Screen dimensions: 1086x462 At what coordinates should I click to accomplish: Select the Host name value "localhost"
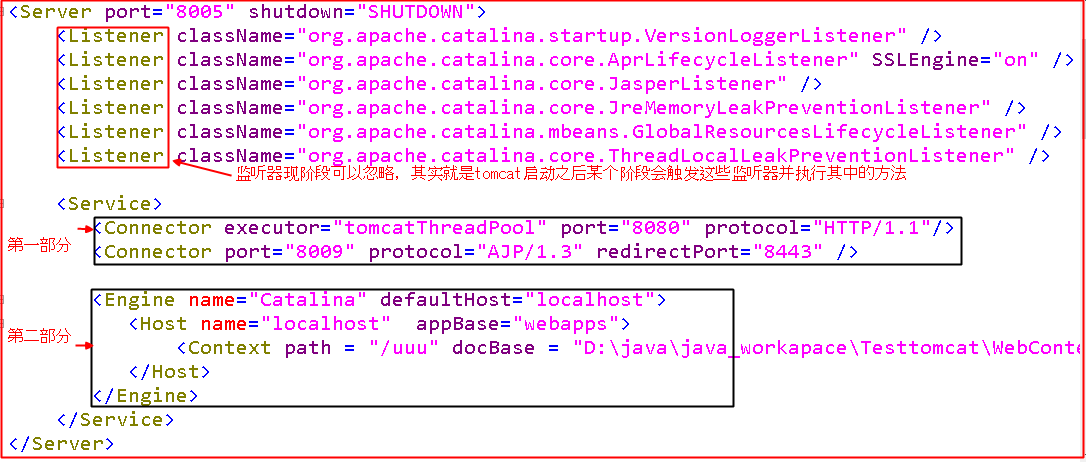click(x=326, y=324)
